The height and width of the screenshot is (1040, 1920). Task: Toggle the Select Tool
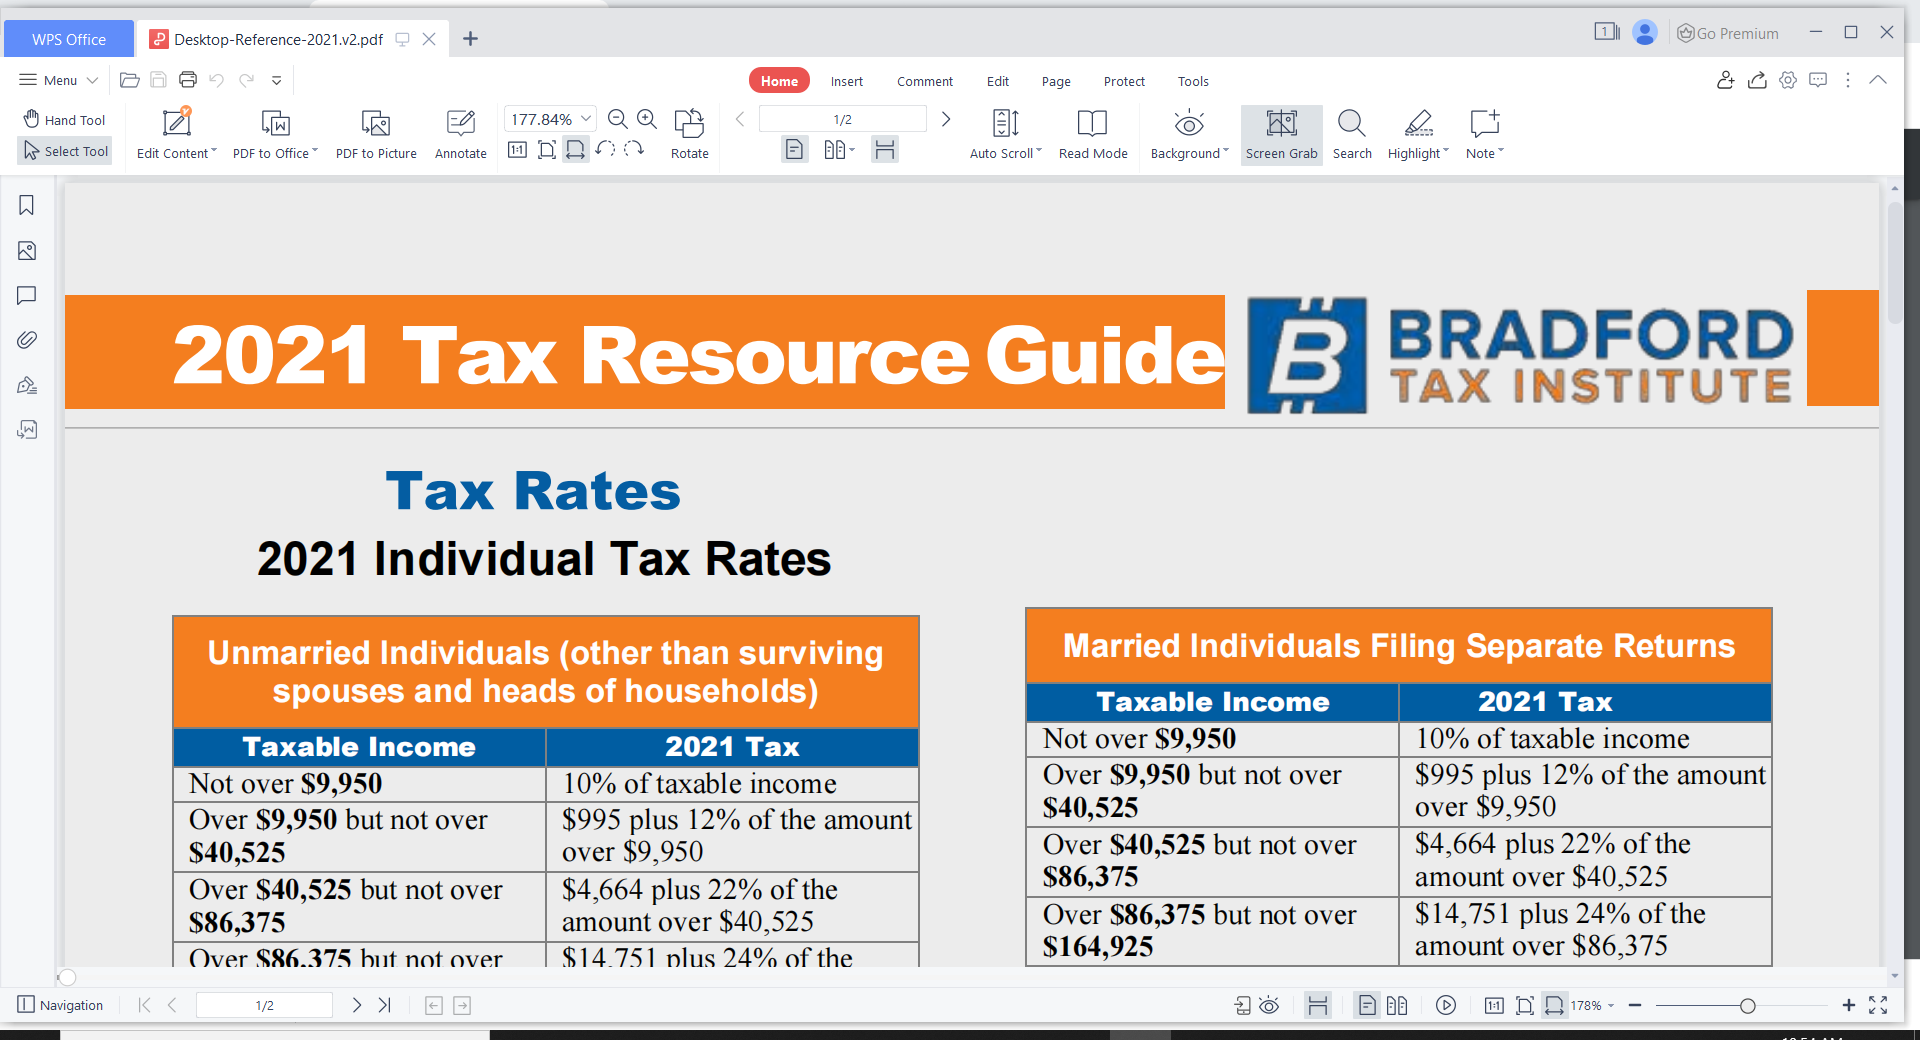click(x=65, y=151)
